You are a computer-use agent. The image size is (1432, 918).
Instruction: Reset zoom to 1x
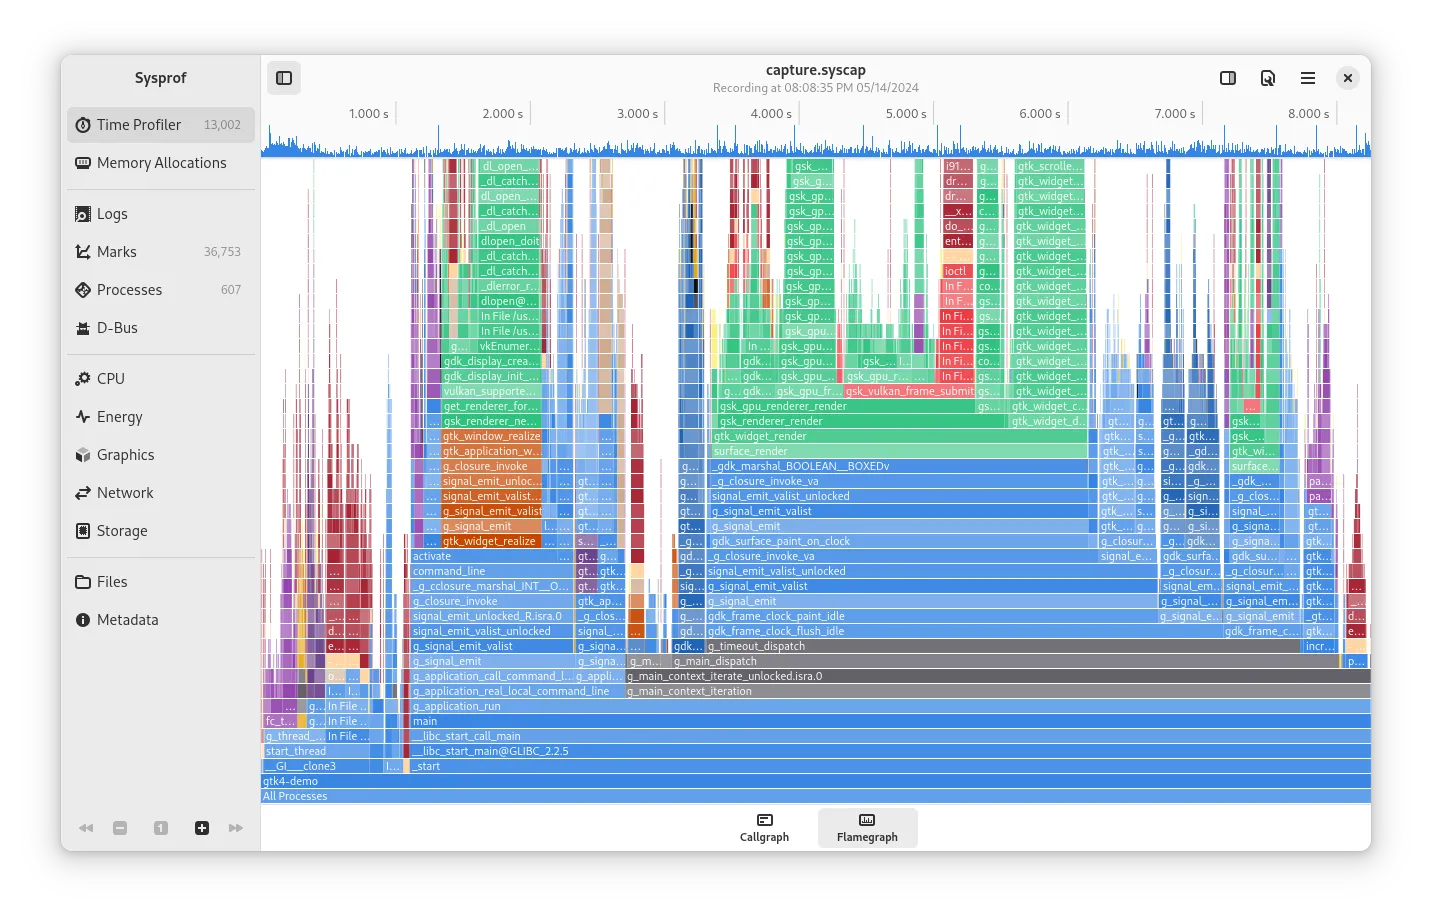click(161, 828)
